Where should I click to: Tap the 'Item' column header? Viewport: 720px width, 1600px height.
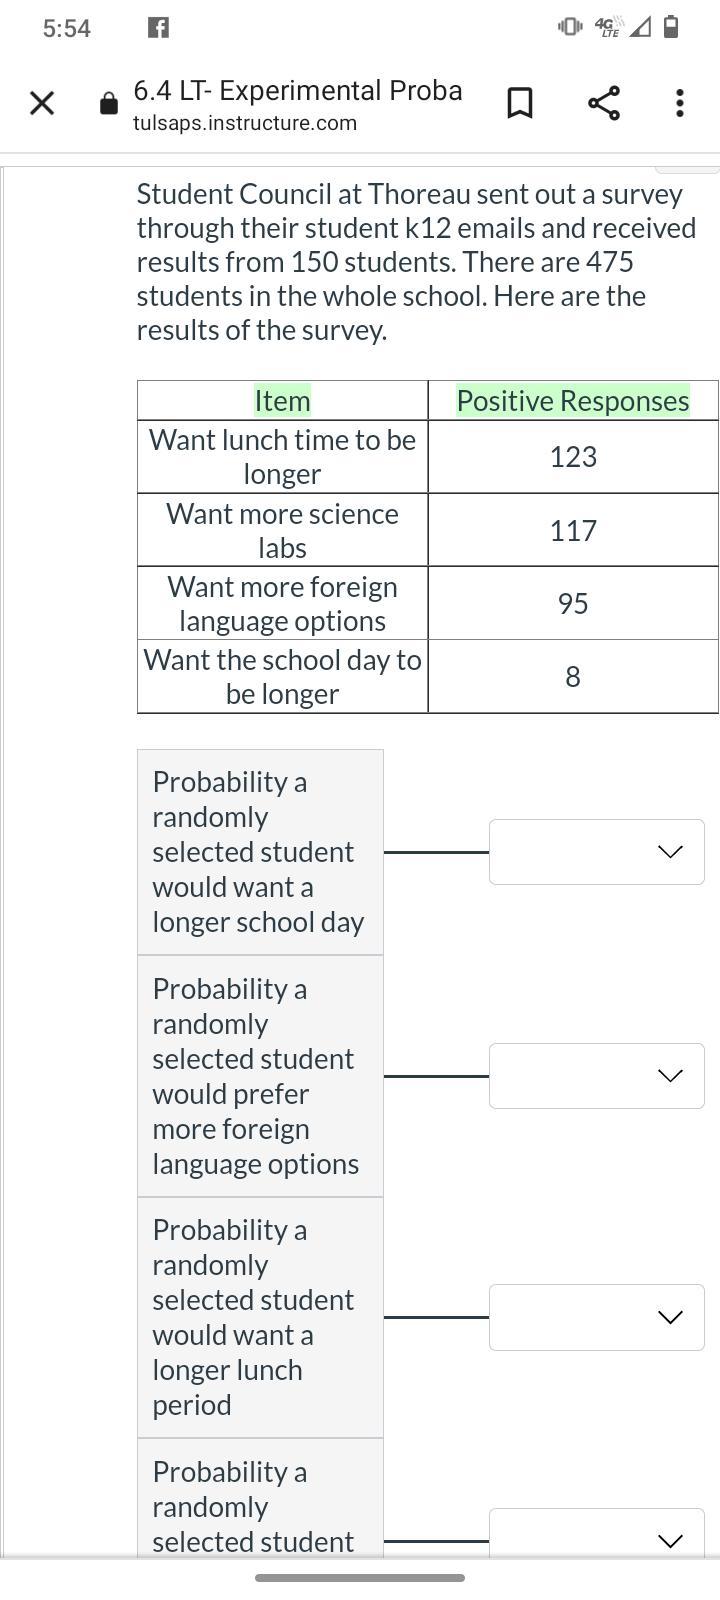point(282,401)
